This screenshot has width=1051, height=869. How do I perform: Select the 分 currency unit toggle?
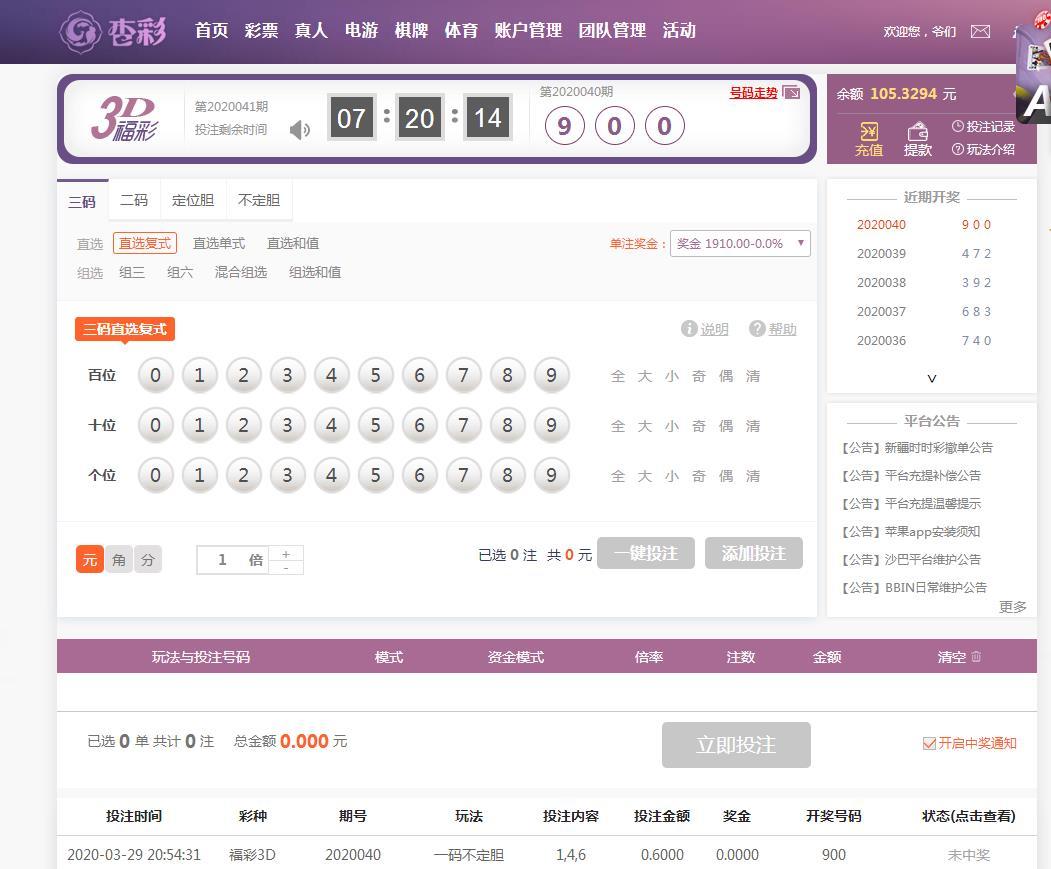point(148,560)
